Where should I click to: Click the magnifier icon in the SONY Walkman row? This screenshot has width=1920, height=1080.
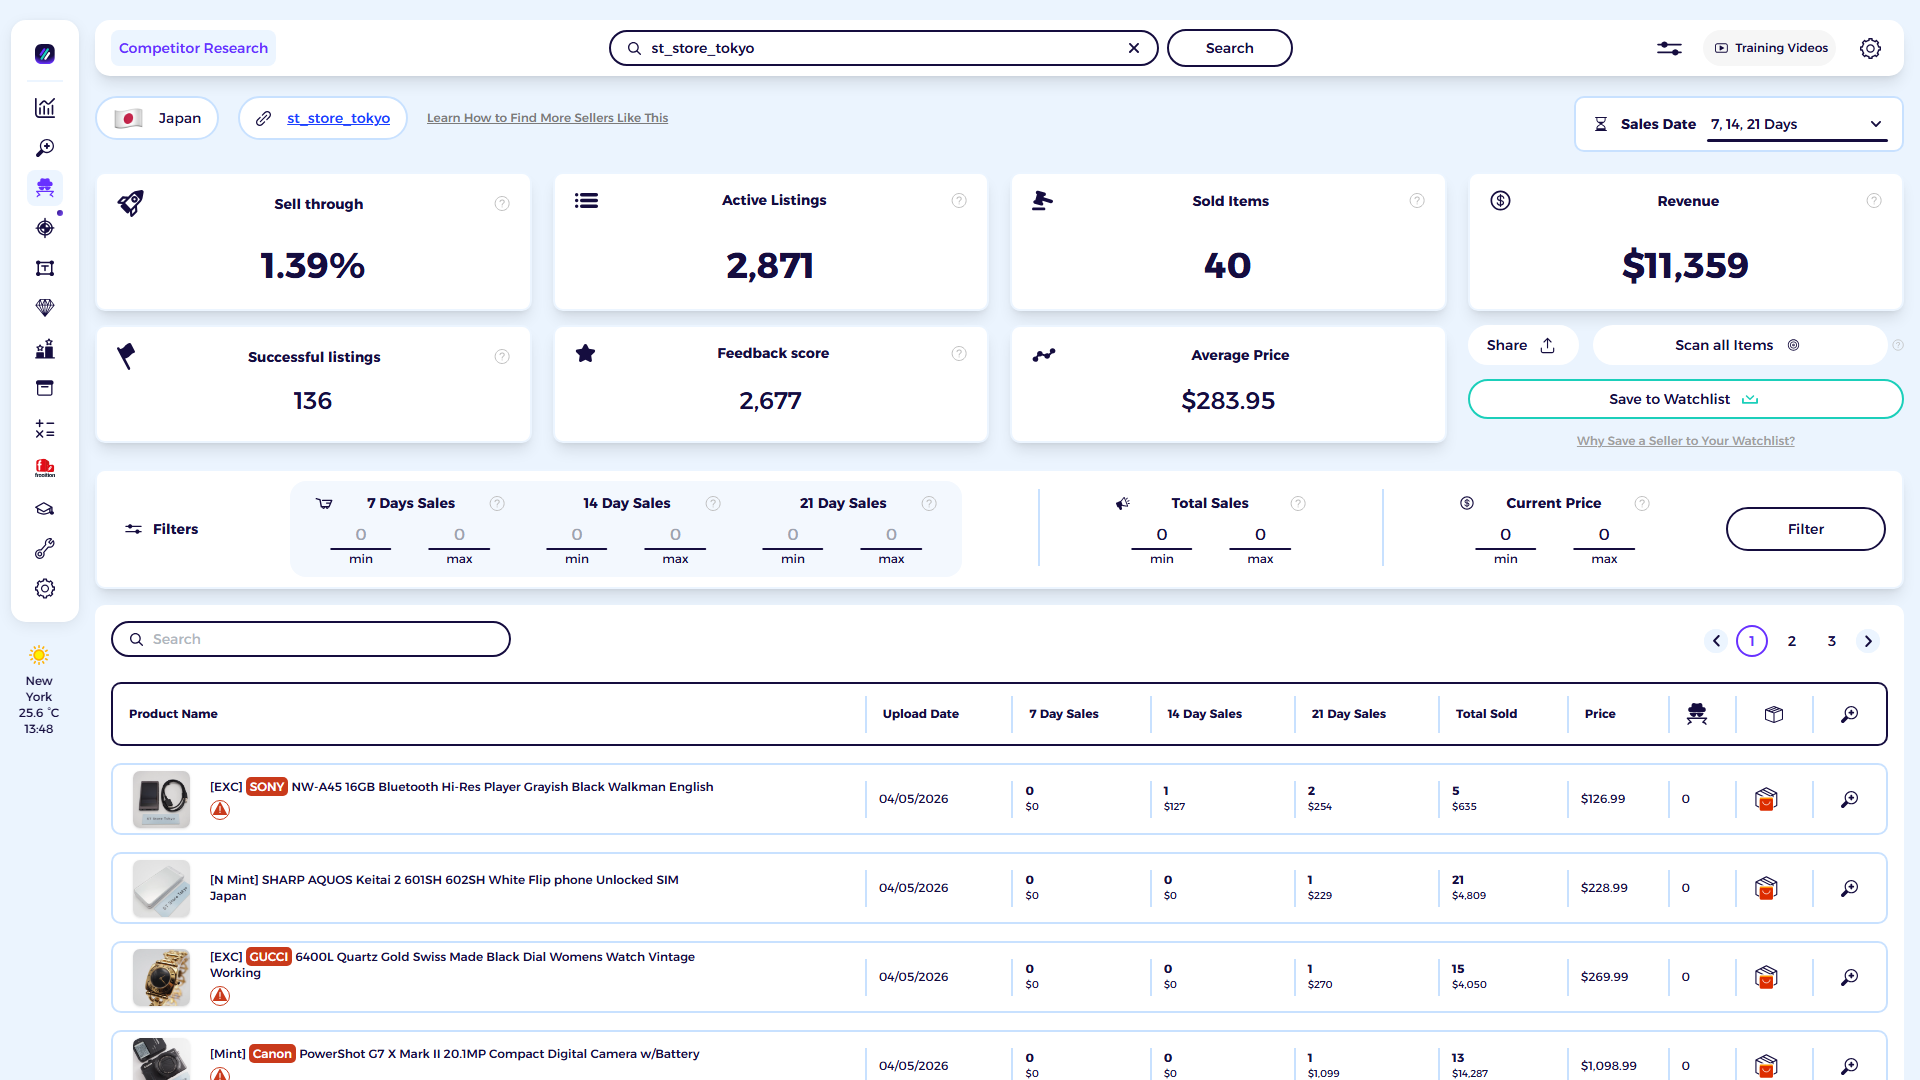click(1850, 799)
